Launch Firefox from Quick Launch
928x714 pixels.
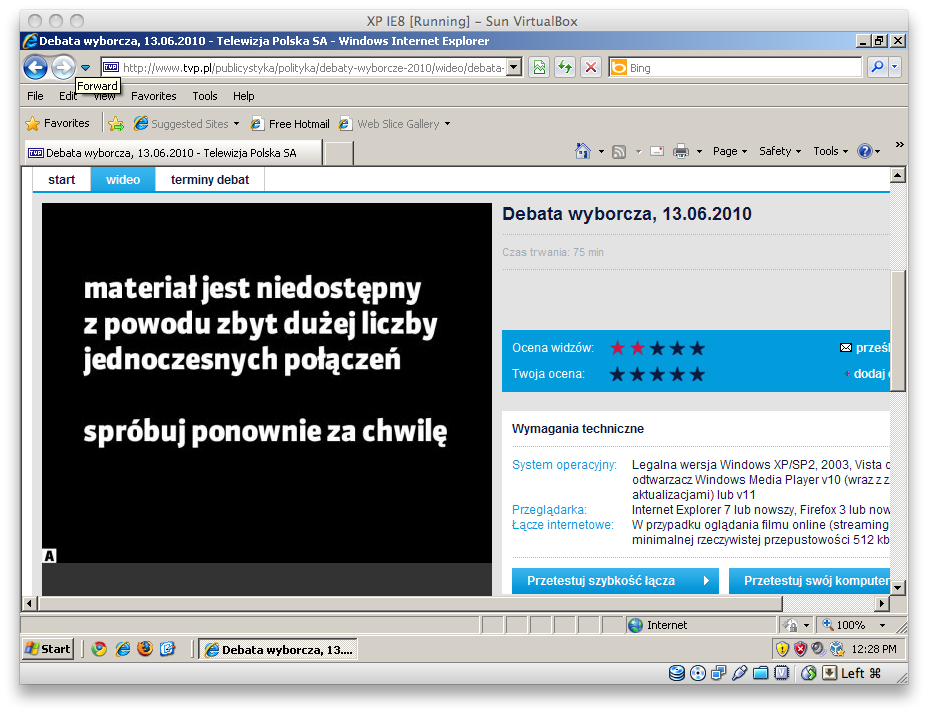(x=145, y=649)
